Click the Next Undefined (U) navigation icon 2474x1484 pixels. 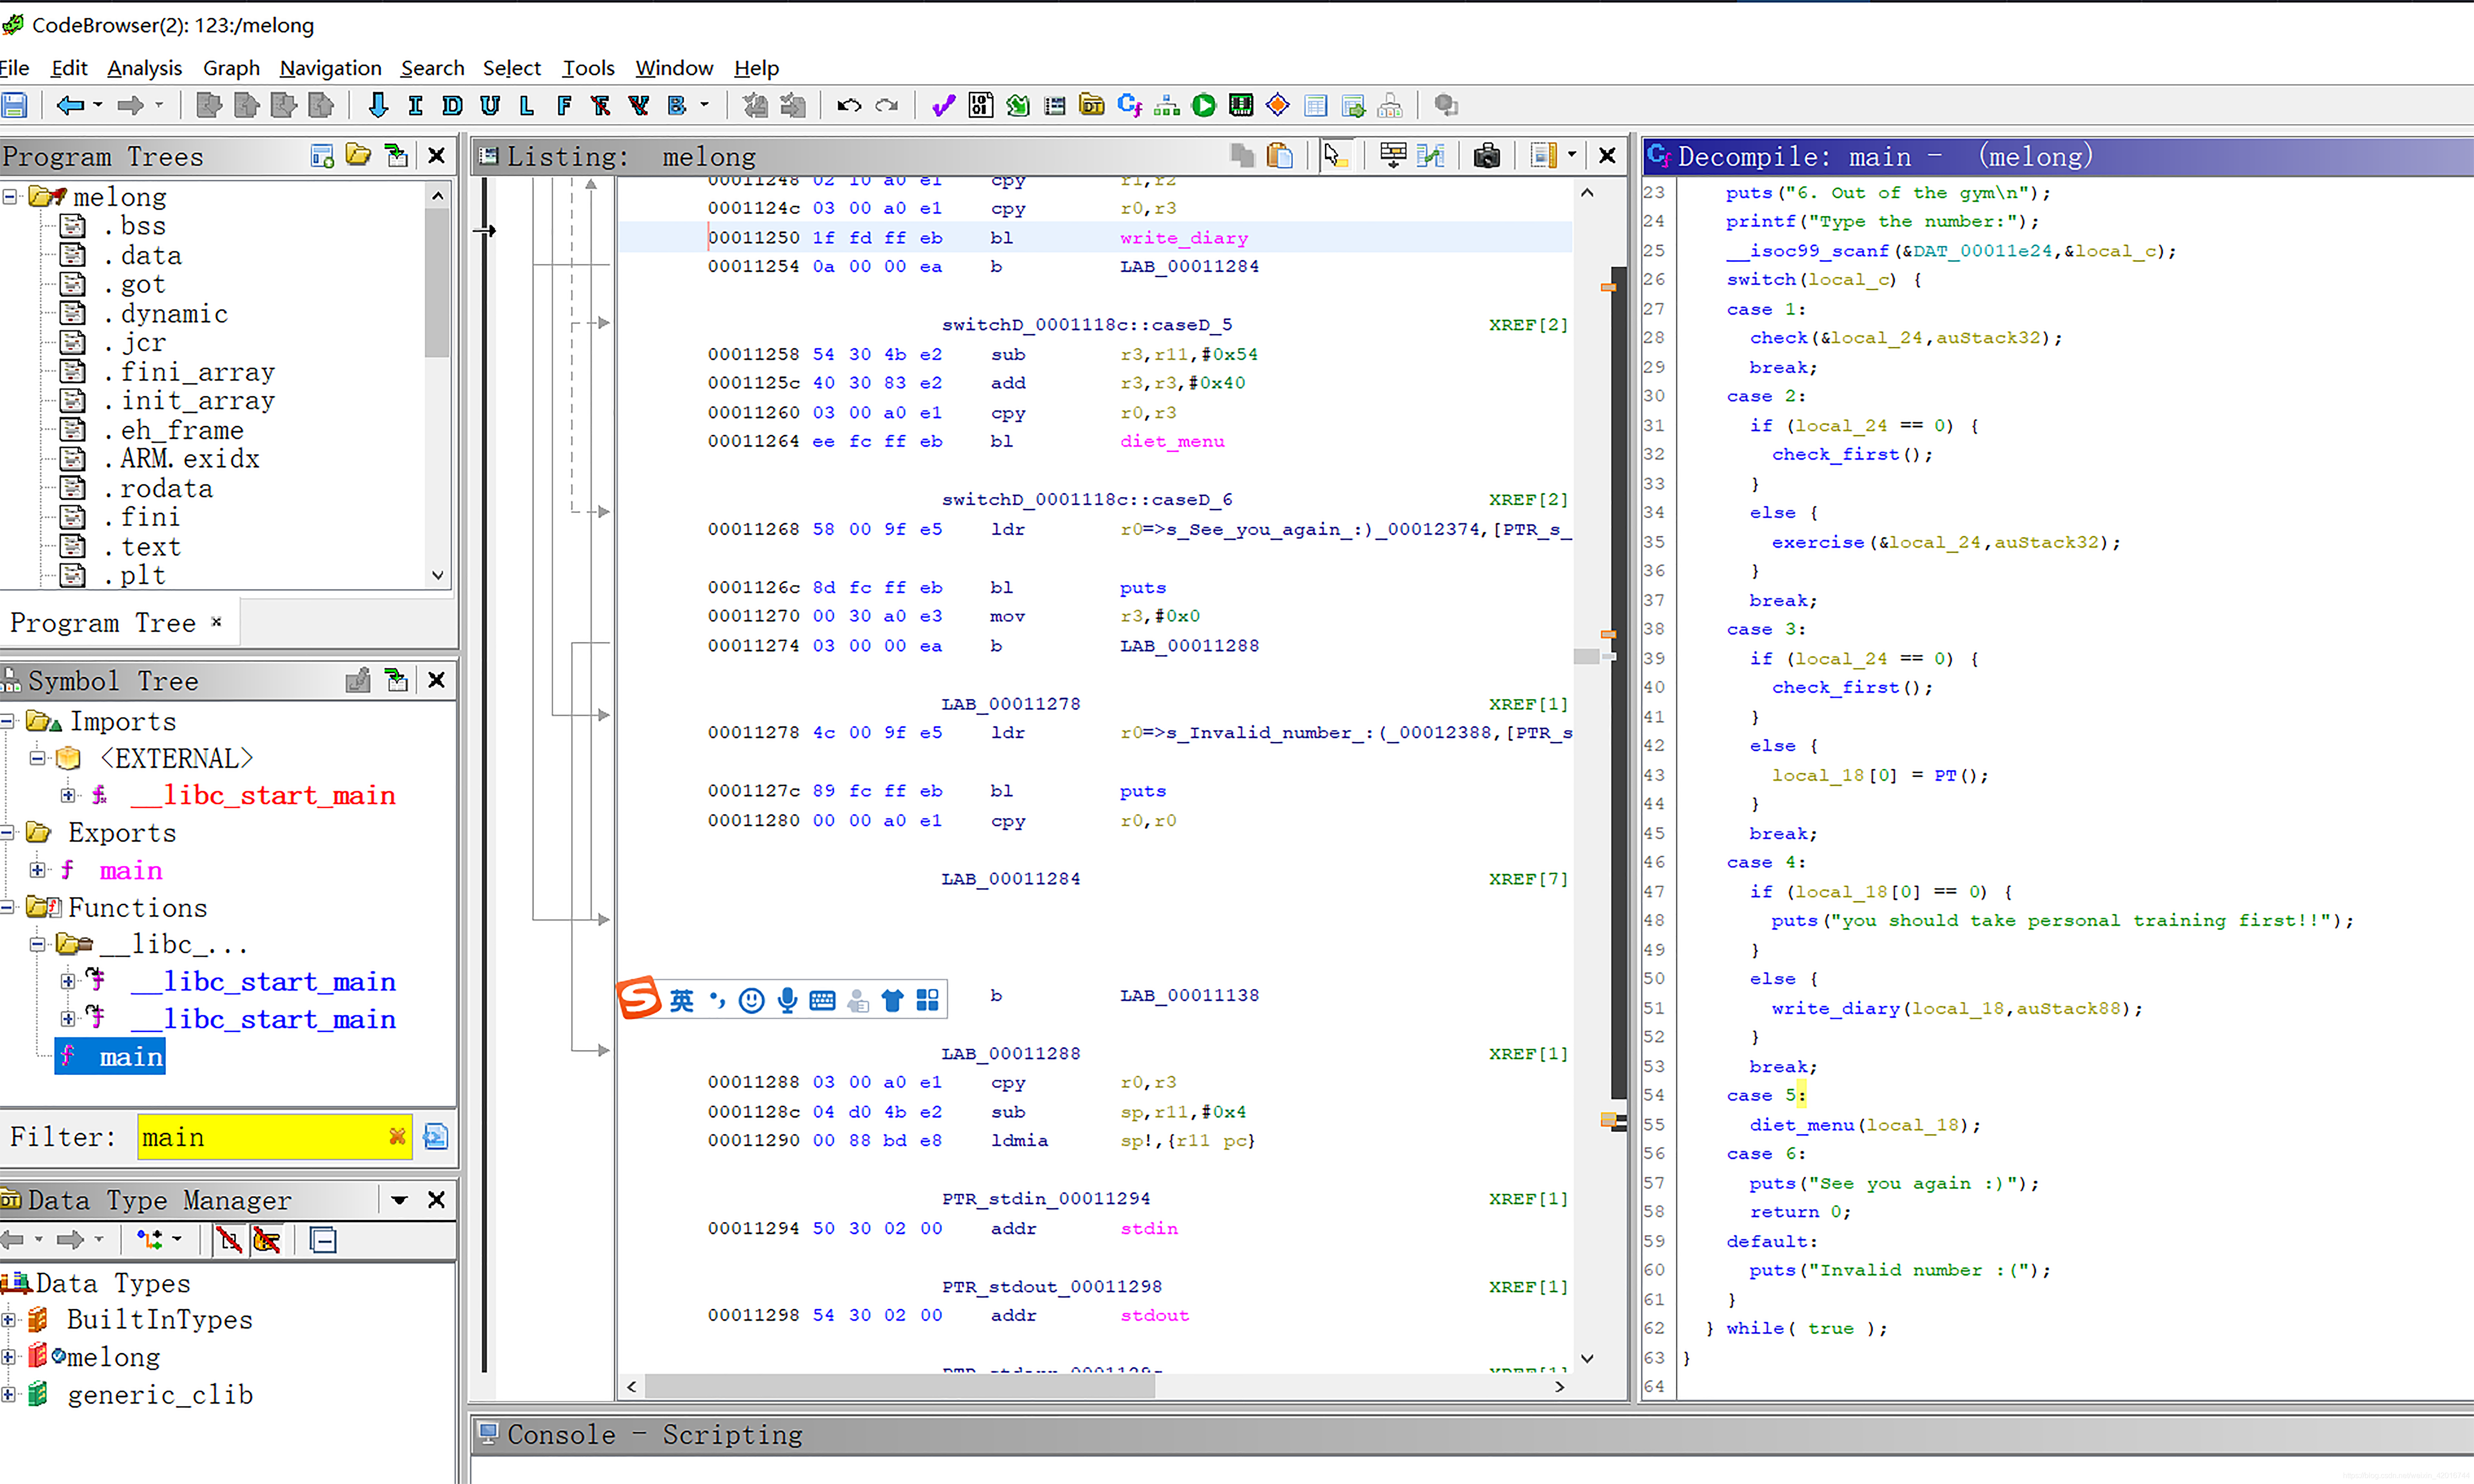[x=489, y=105]
